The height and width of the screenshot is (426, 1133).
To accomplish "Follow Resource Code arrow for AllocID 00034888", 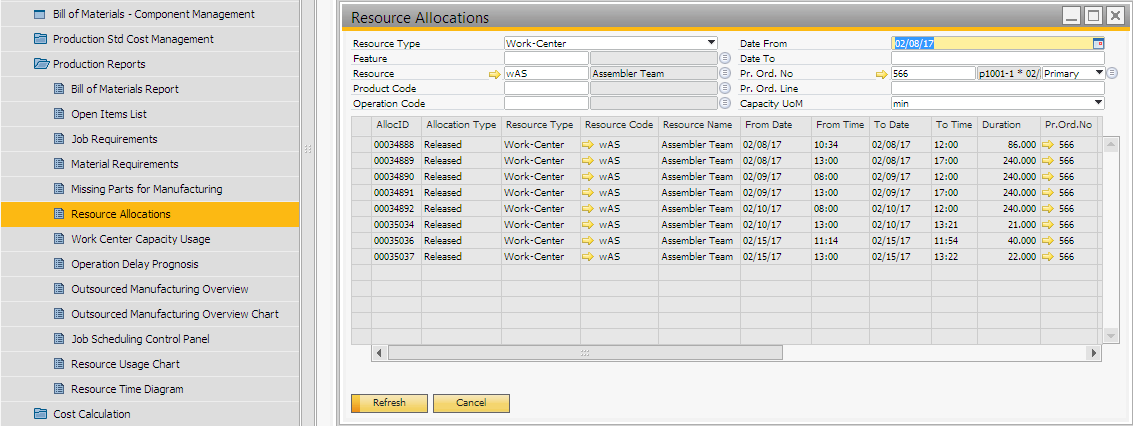I will pyautogui.click(x=588, y=145).
